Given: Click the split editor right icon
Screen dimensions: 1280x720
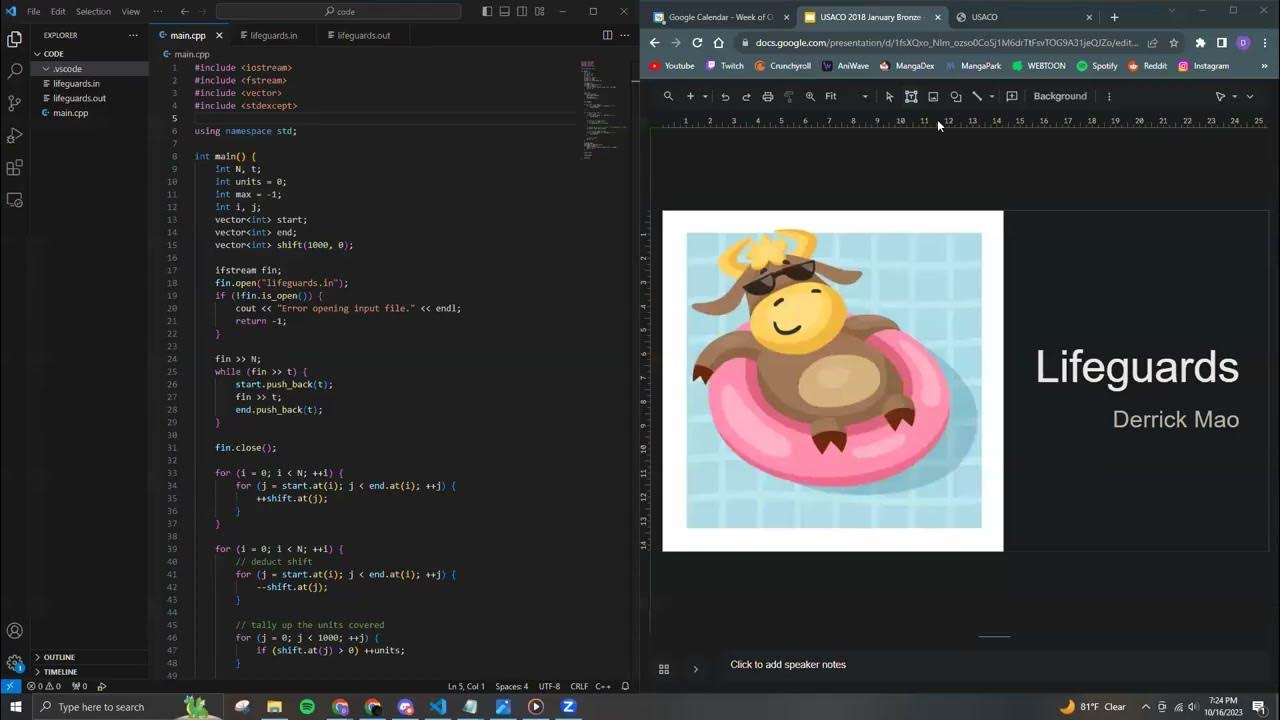Looking at the screenshot, I should tap(607, 35).
